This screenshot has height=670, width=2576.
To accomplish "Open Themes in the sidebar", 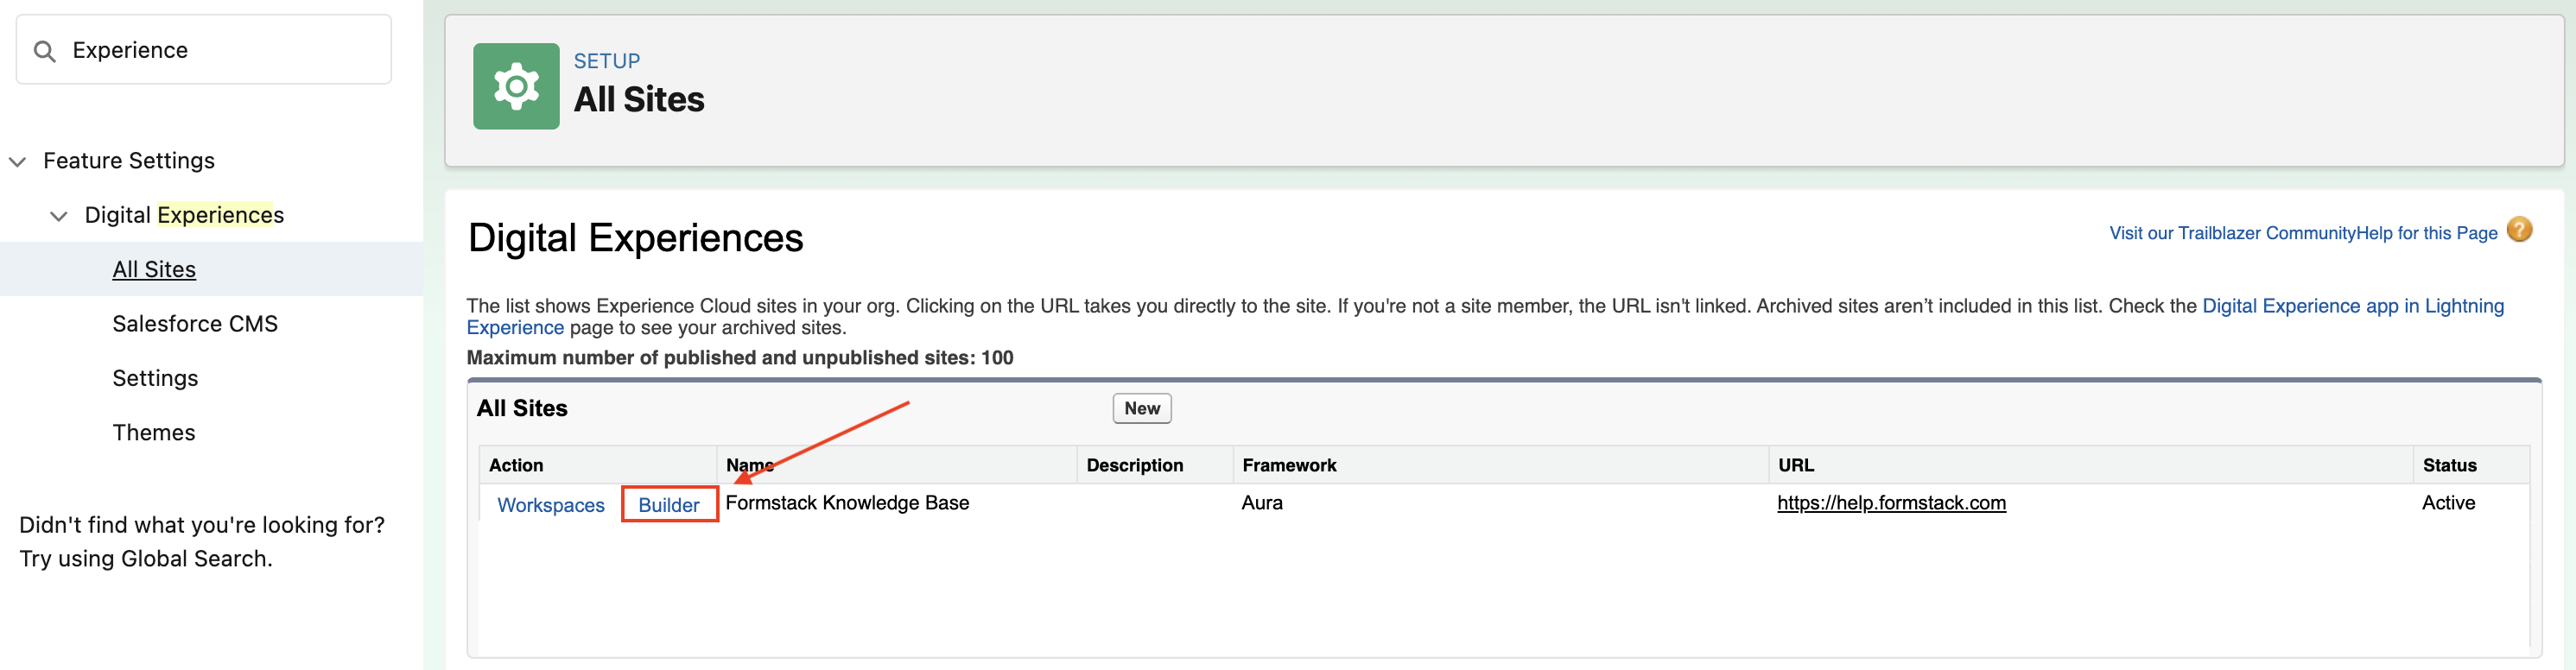I will click(x=154, y=432).
